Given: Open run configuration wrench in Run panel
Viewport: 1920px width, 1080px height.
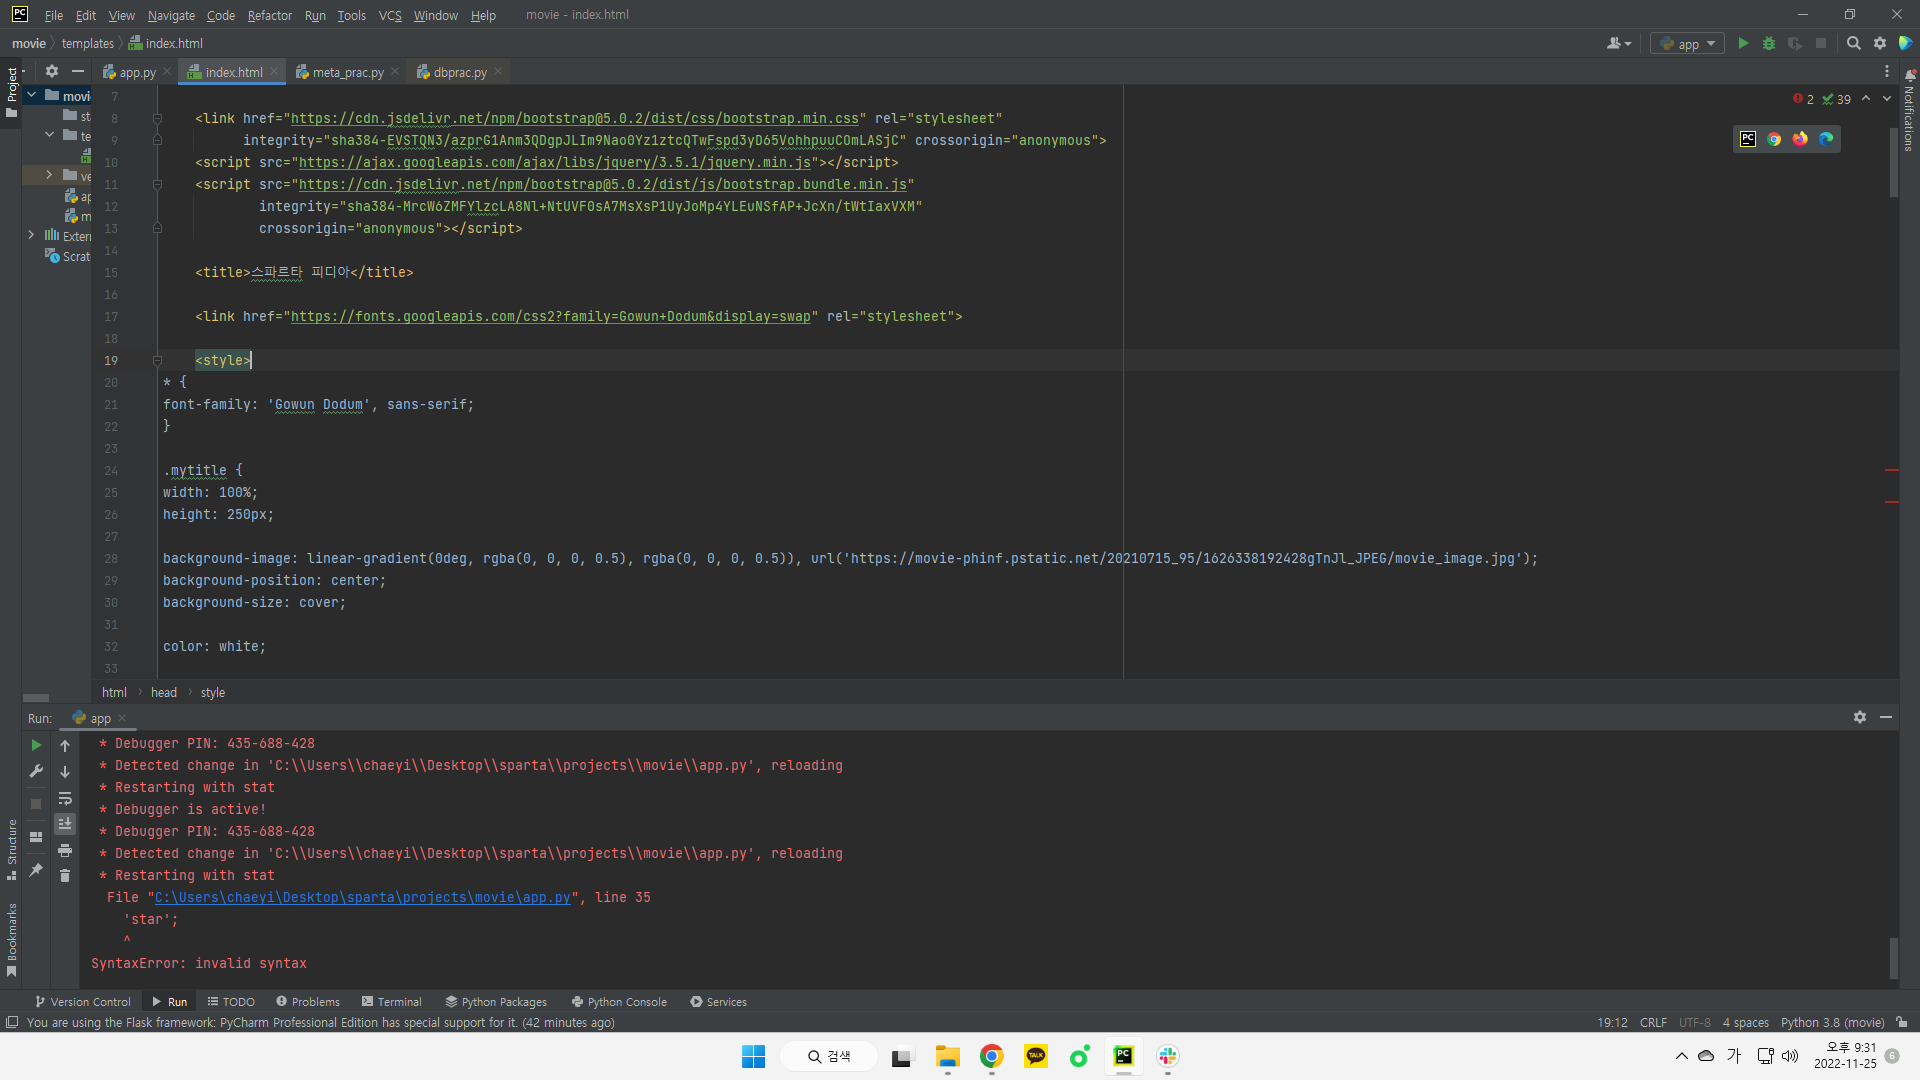Looking at the screenshot, I should (x=36, y=771).
